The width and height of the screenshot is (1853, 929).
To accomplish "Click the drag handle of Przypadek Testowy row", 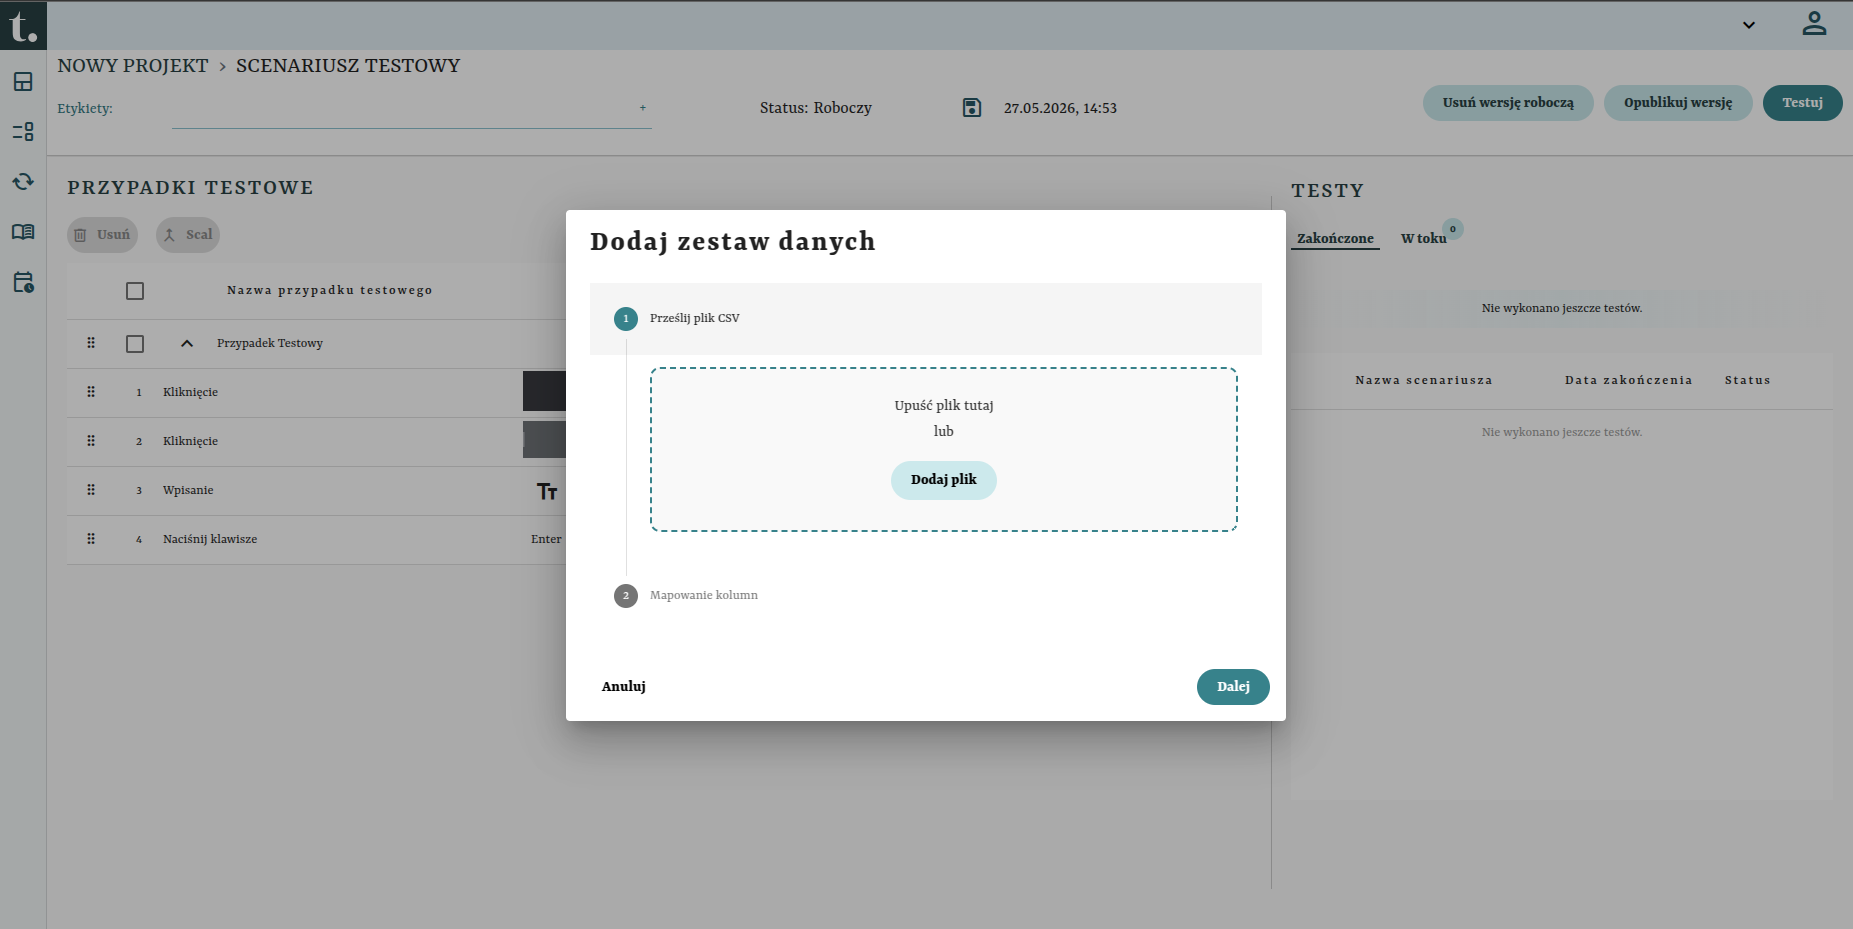I will coord(91,343).
